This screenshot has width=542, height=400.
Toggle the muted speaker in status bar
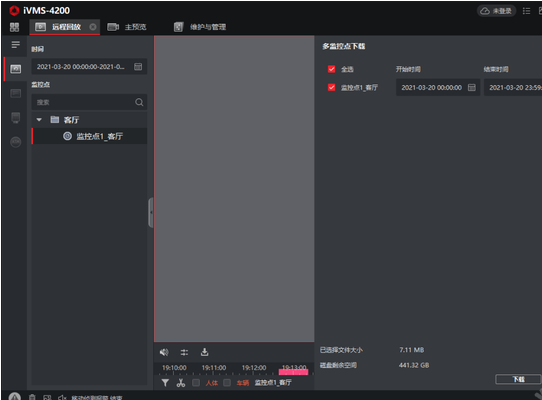point(62,398)
